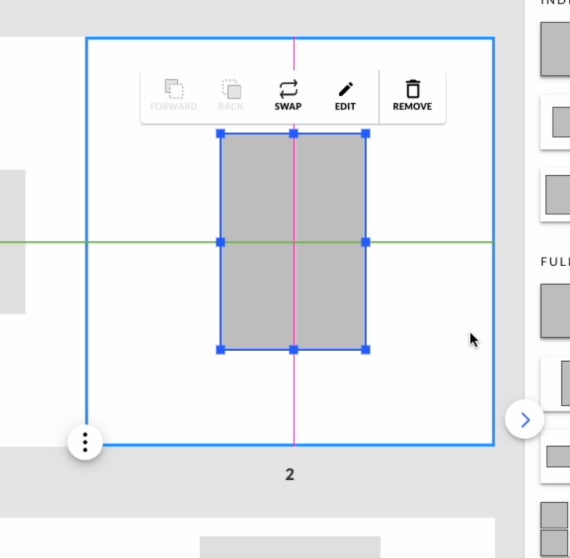Image resolution: width=570 pixels, height=558 pixels.
Task: Click the Swap icon in the toolbar
Action: coord(288,89)
